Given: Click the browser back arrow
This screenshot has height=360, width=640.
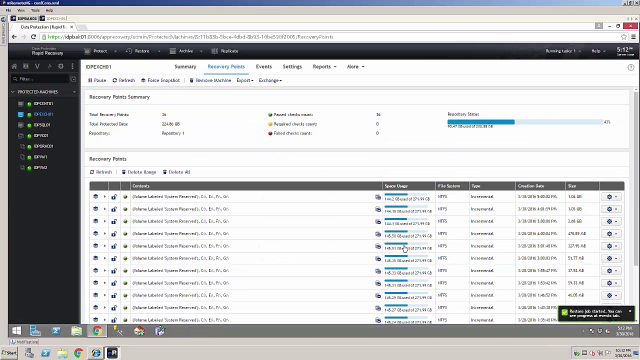Looking at the screenshot, I should [14, 37].
